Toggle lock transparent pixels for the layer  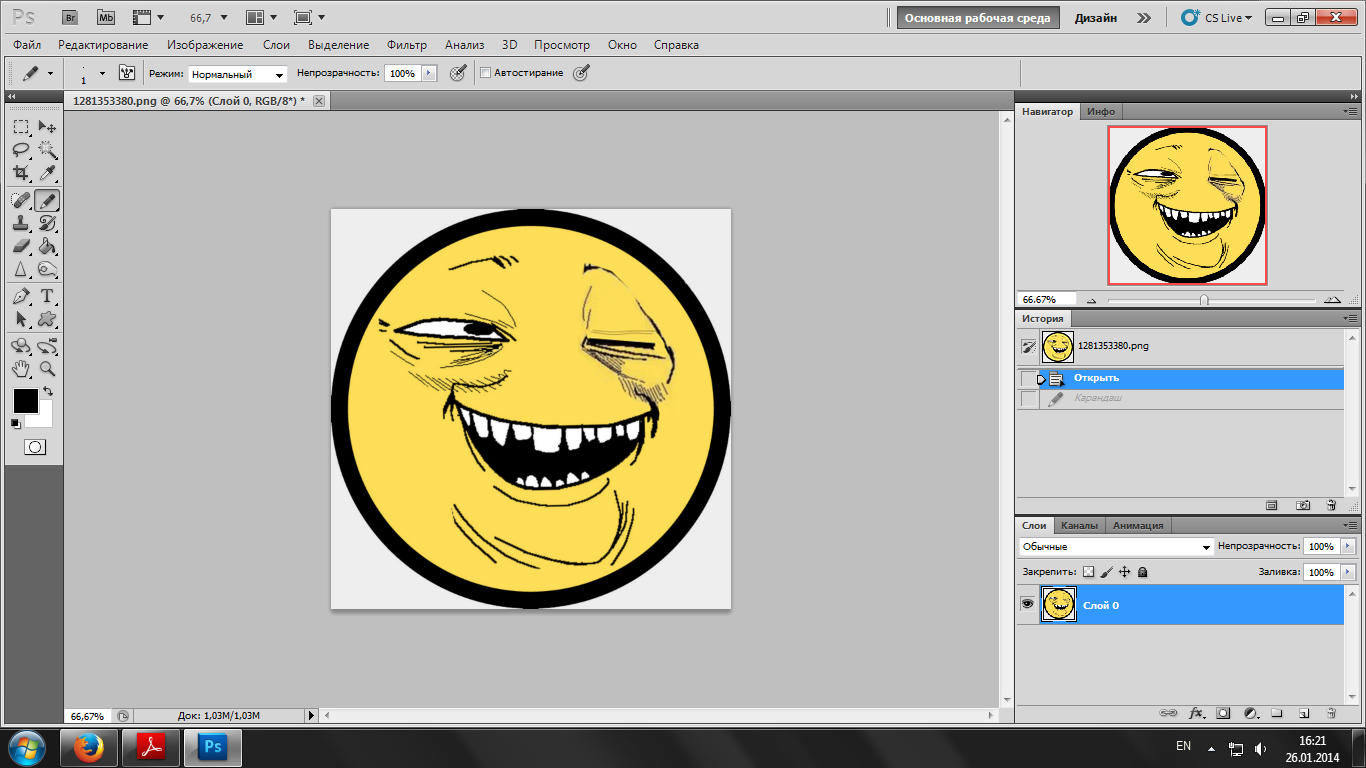click(1089, 572)
